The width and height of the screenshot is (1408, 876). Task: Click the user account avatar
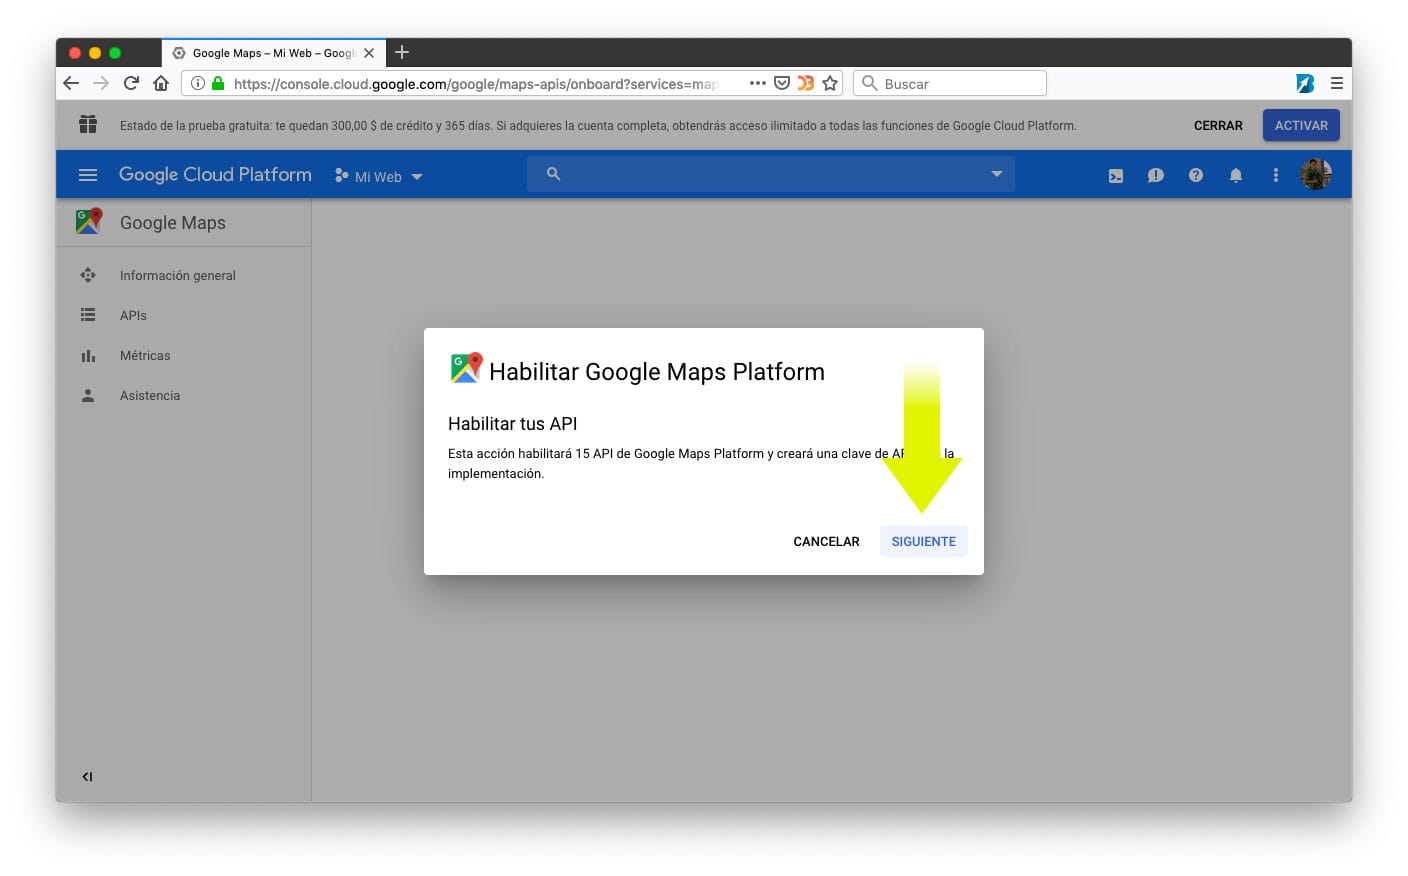pos(1316,174)
